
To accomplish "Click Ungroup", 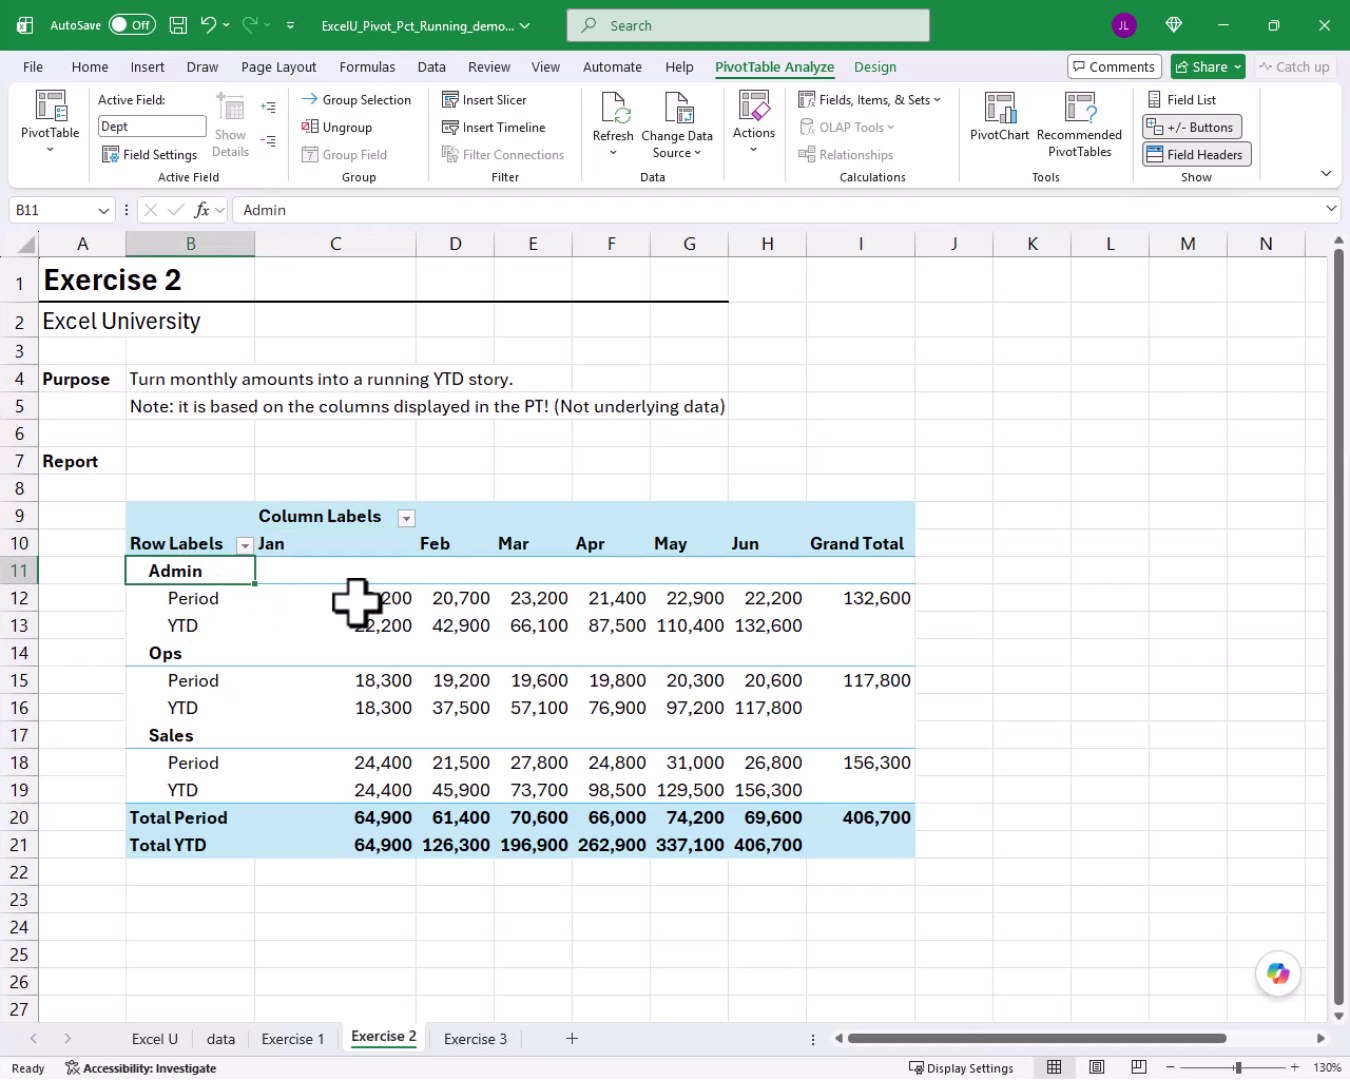I will pyautogui.click(x=337, y=127).
